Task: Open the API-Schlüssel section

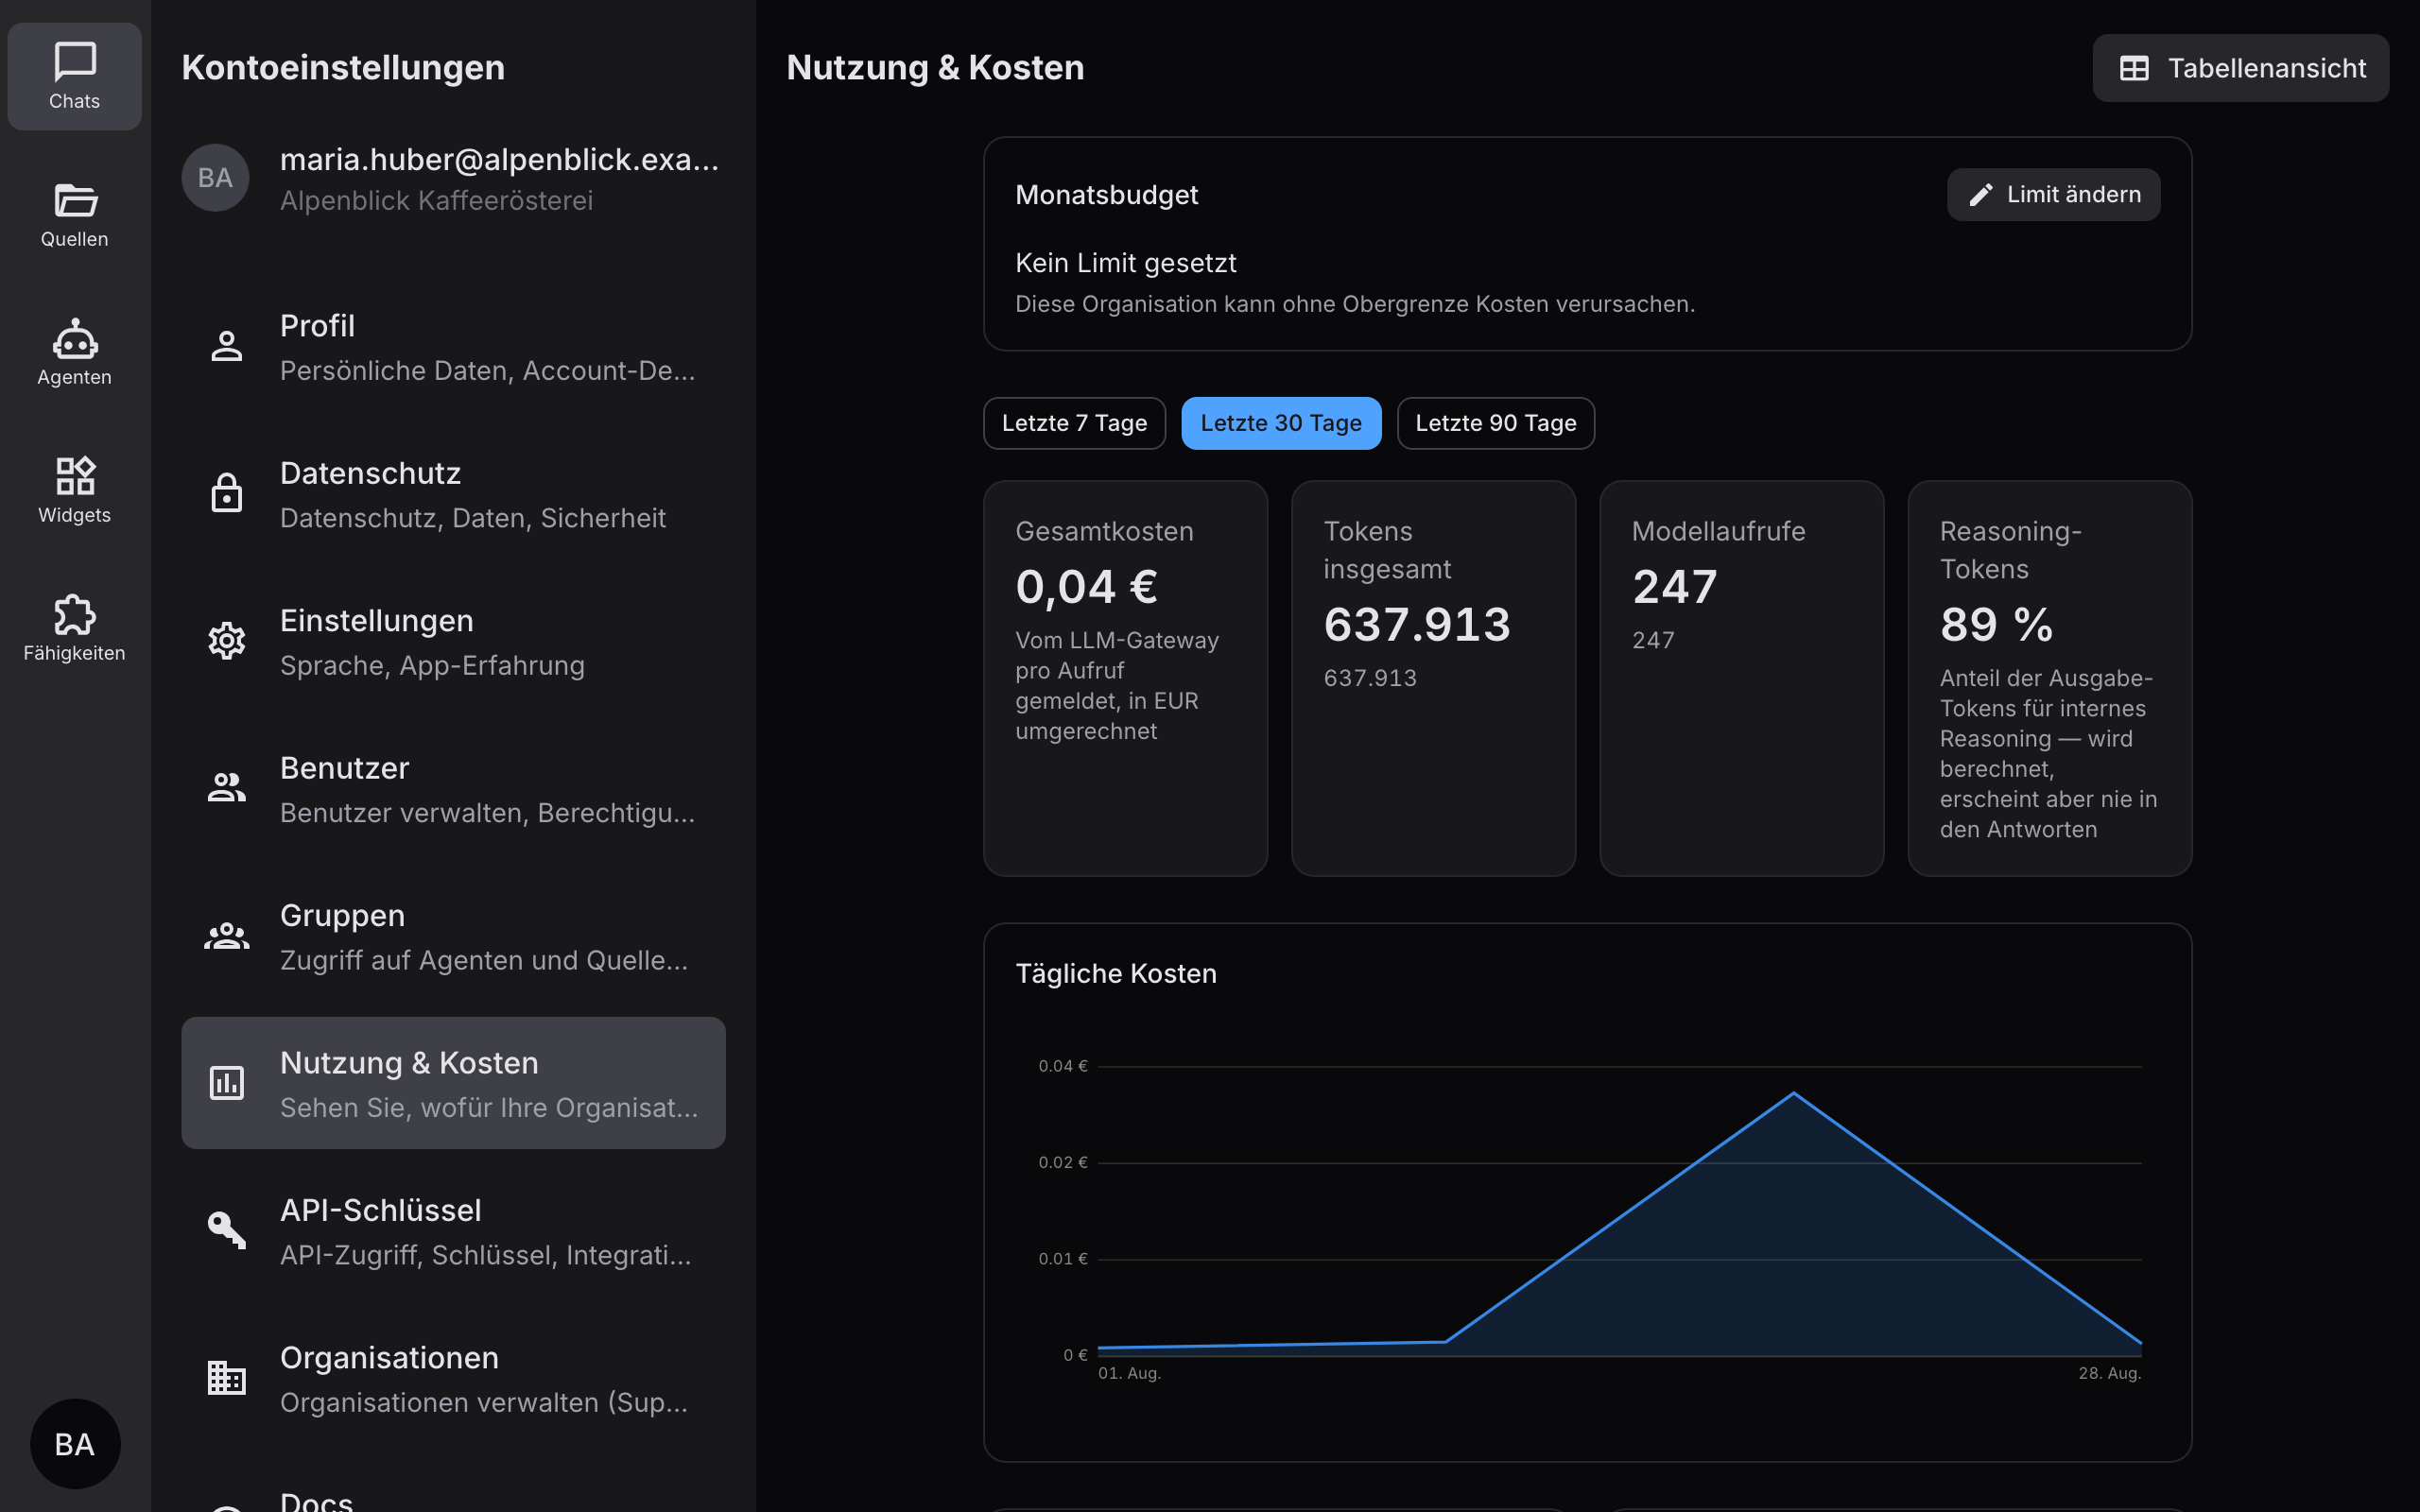Action: coord(453,1230)
